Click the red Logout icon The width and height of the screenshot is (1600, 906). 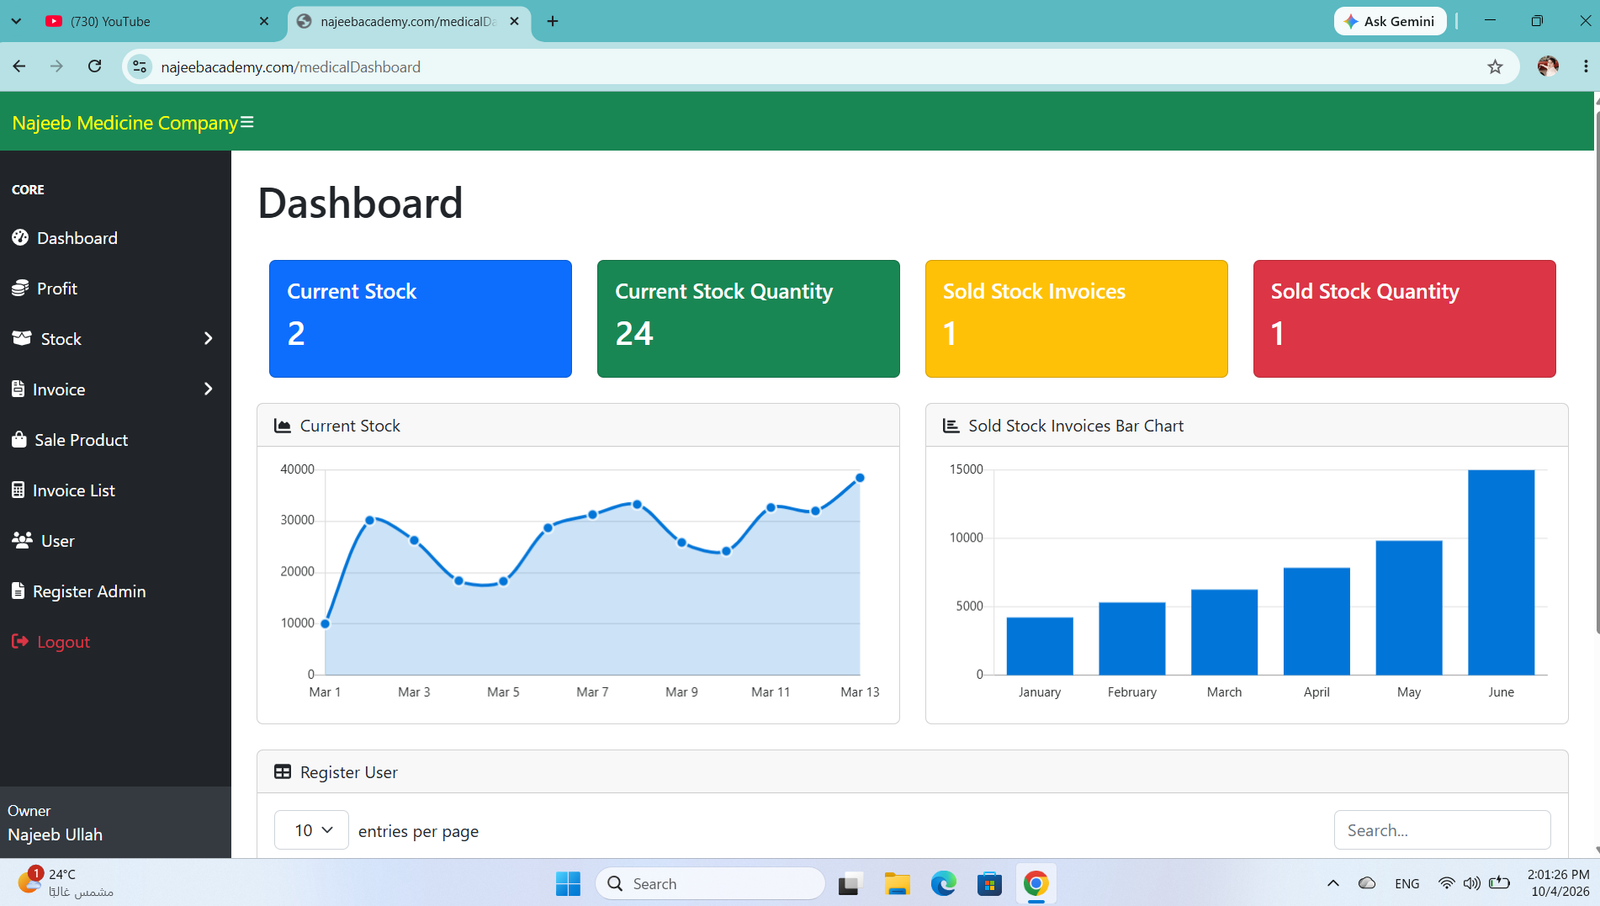(20, 641)
